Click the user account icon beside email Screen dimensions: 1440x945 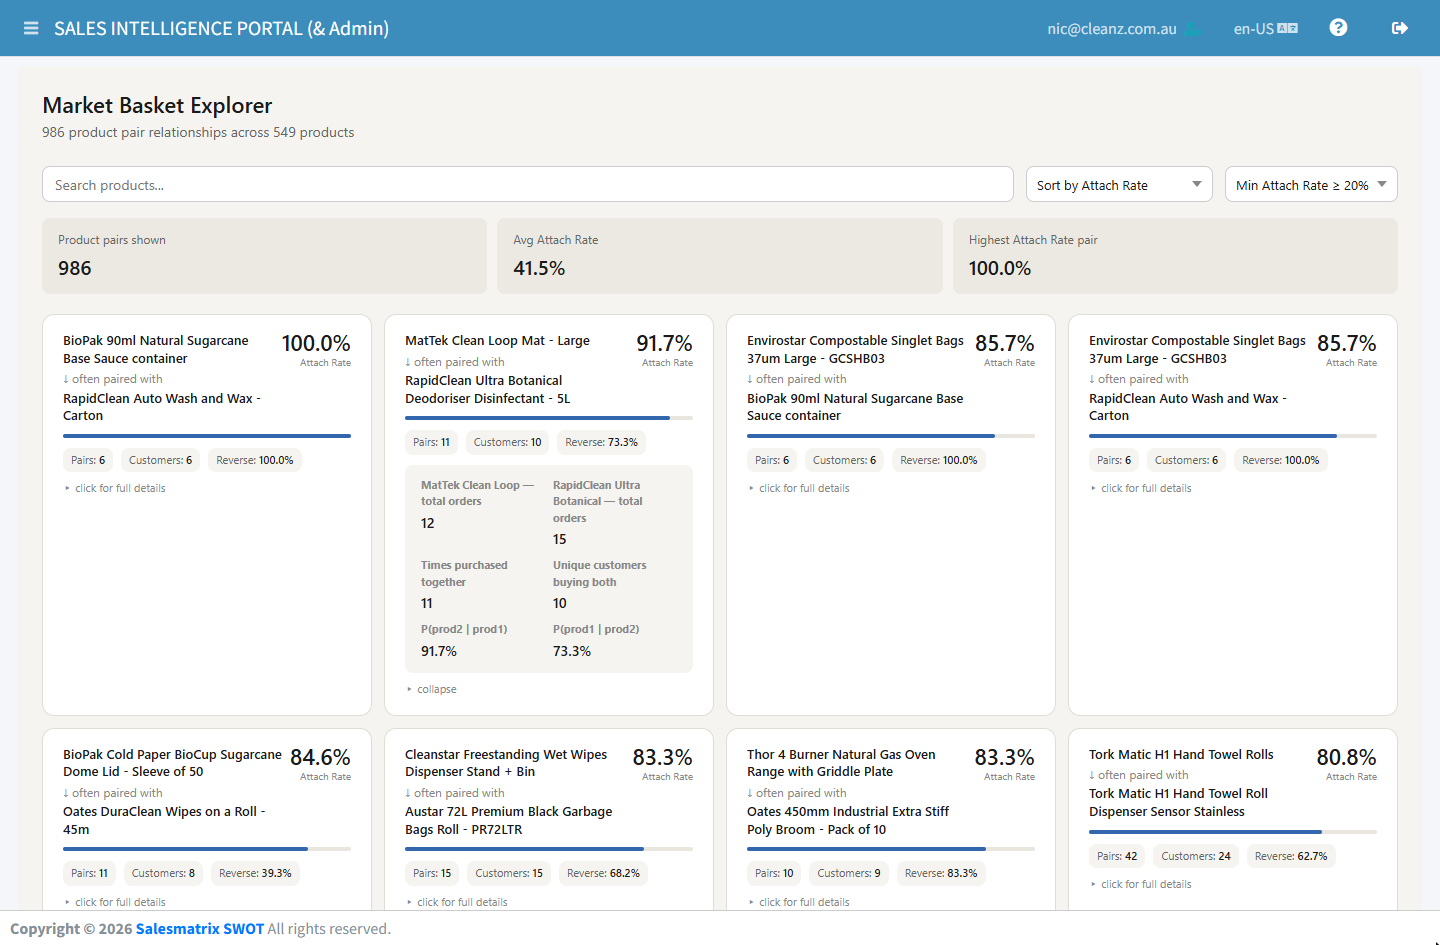point(1193,29)
